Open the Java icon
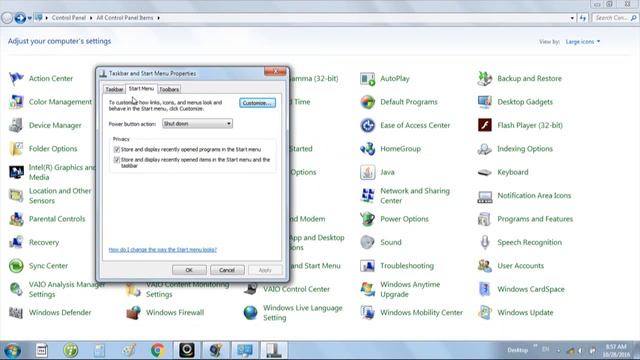The height and width of the screenshot is (360, 640). (367, 172)
